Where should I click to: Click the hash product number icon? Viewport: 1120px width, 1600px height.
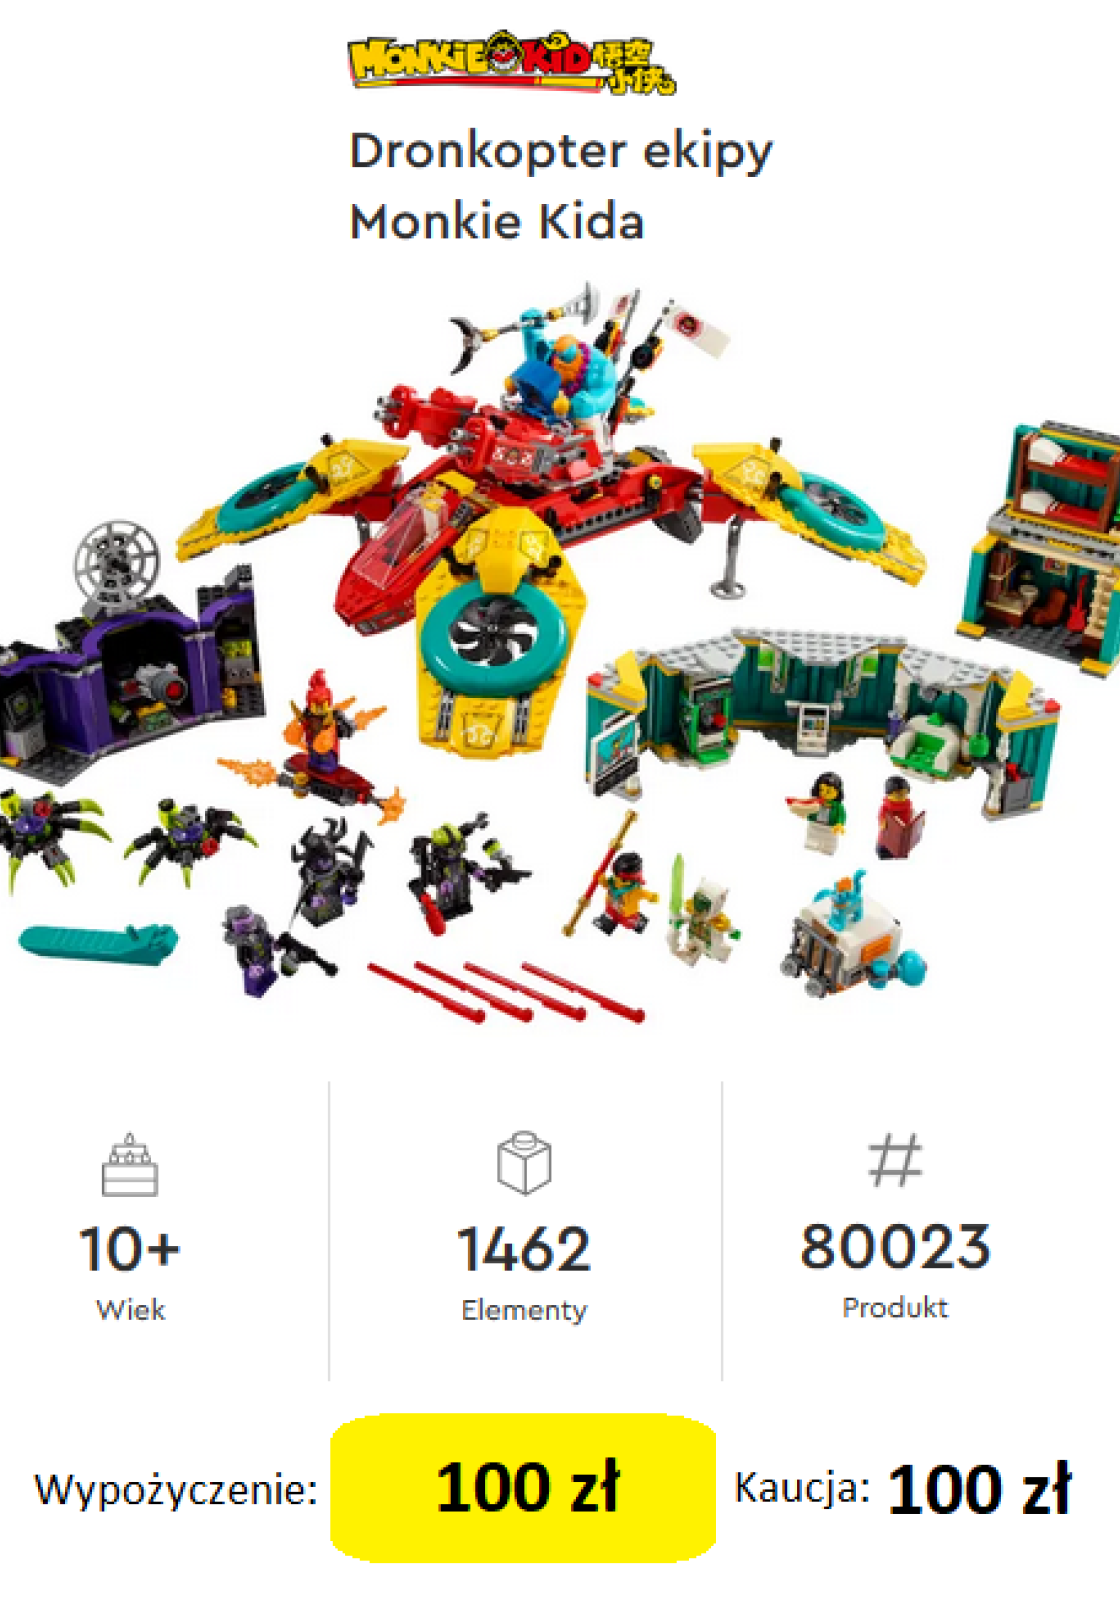[895, 1160]
